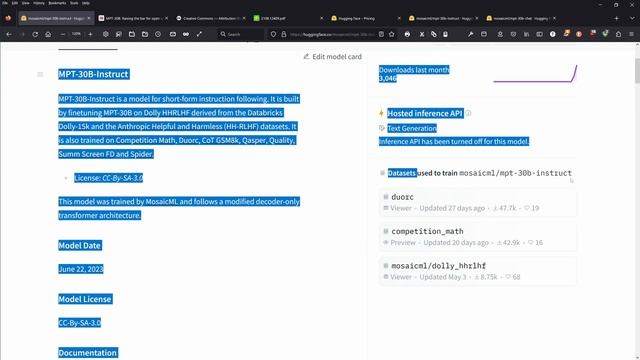This screenshot has height=360, width=640.
Task: Click the clock-shaped history toolbar icon
Action: [158, 34]
